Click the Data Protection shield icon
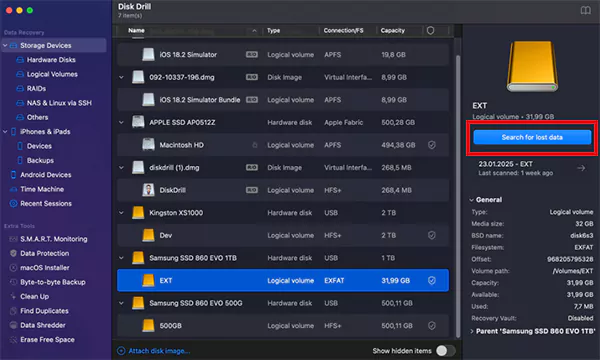The height and width of the screenshot is (360, 600). 13,253
